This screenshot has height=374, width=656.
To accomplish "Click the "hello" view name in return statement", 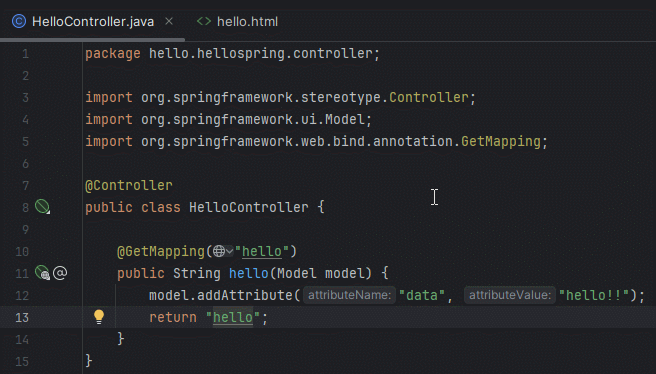I will (233, 317).
